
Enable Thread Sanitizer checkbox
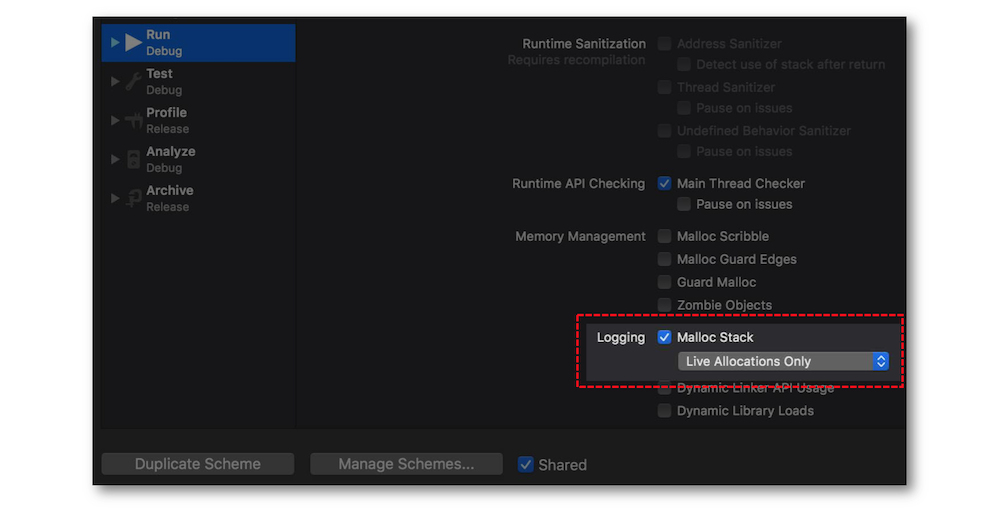click(x=665, y=87)
